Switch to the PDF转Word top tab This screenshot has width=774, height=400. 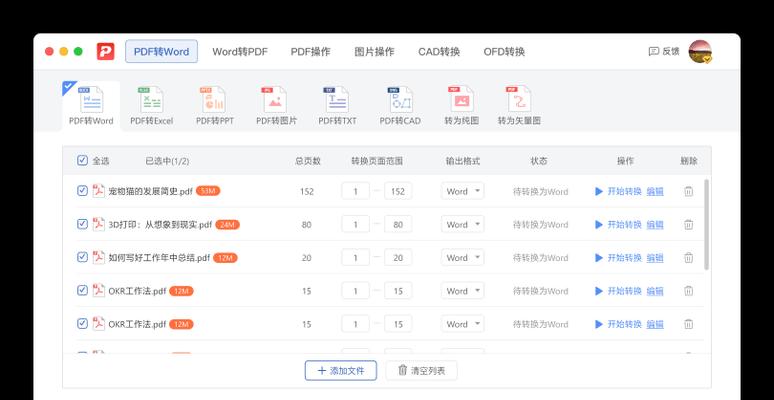pyautogui.click(x=161, y=51)
